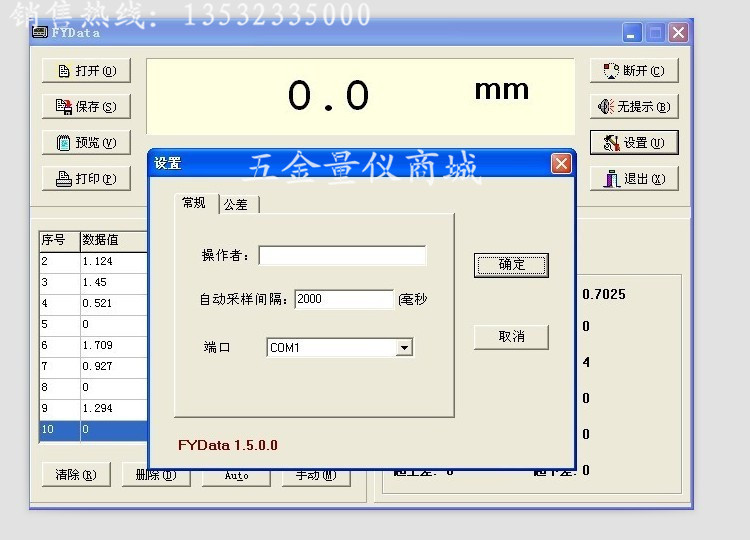Select data row 6 with value 1.709

pos(94,345)
